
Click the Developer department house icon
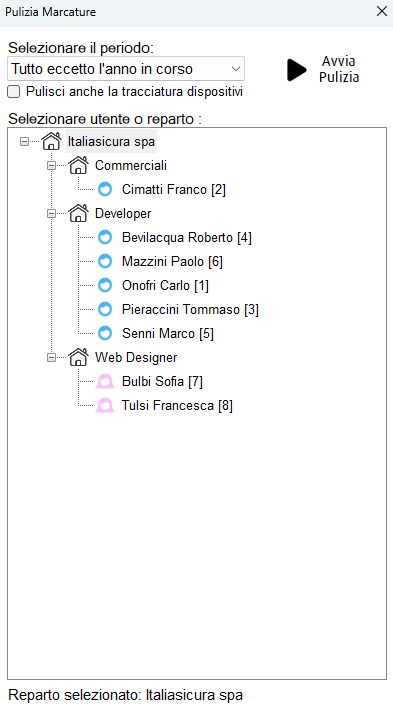78,213
